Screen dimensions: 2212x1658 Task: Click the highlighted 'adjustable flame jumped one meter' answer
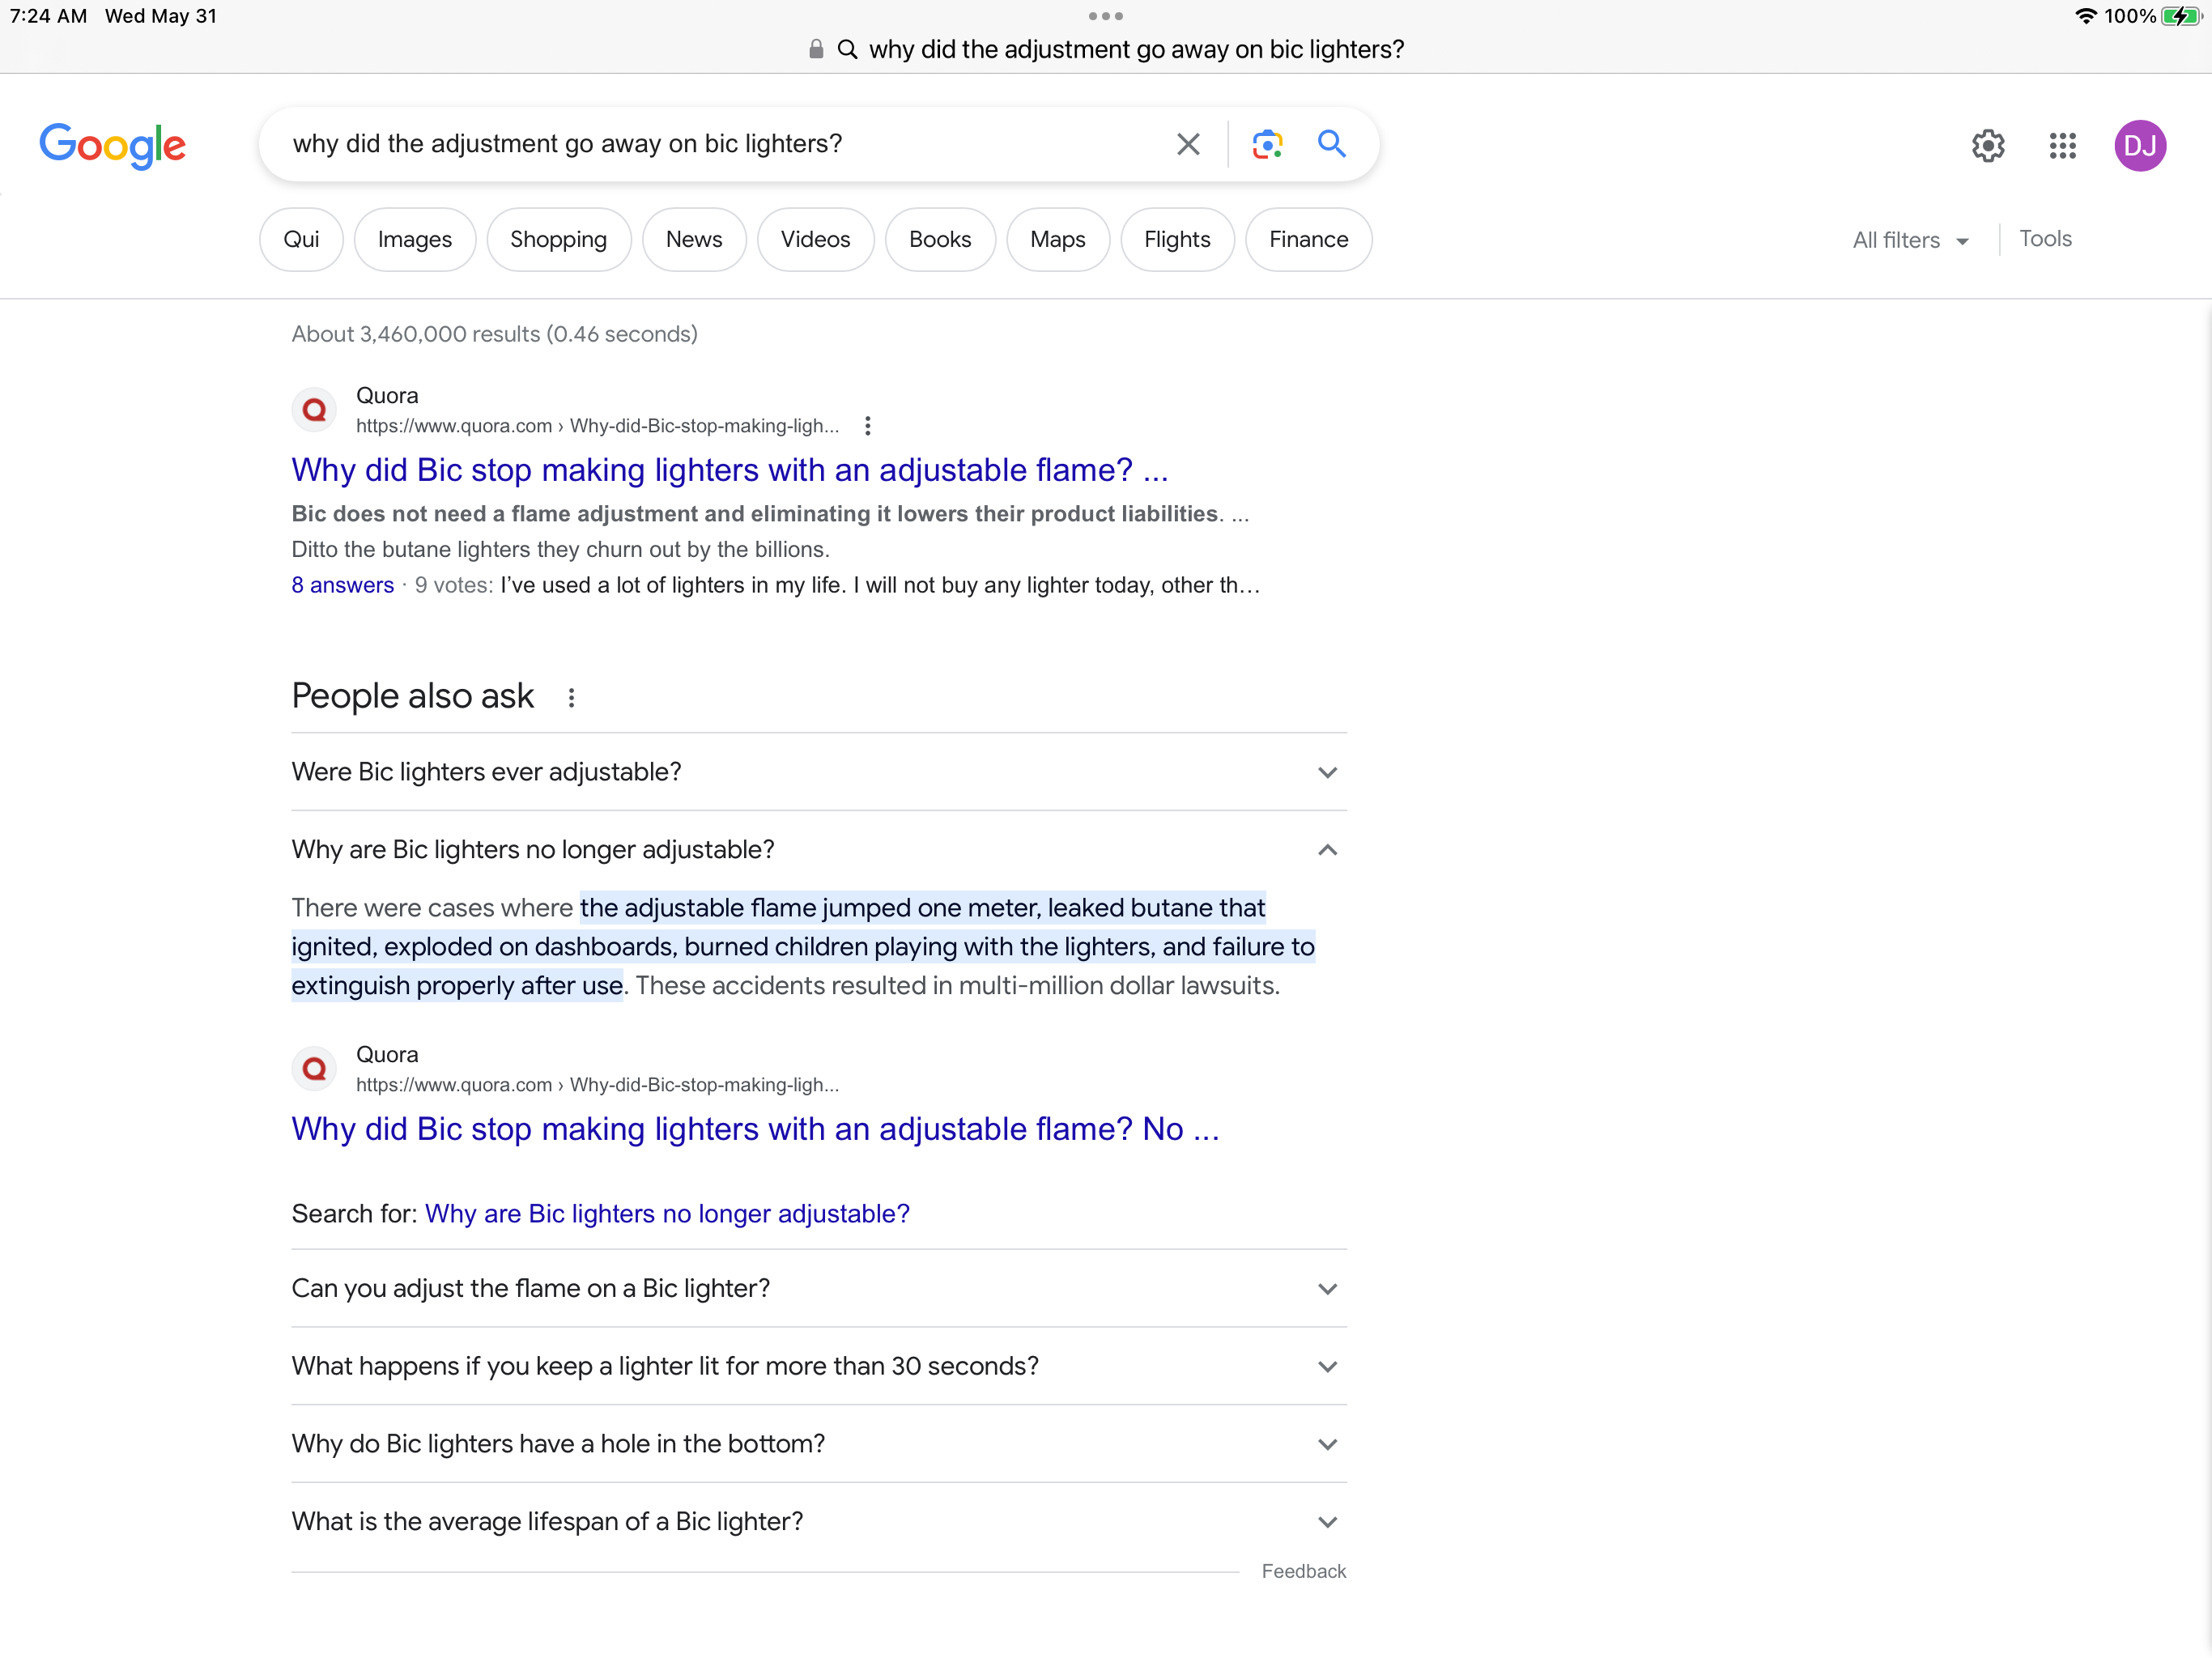click(803, 947)
